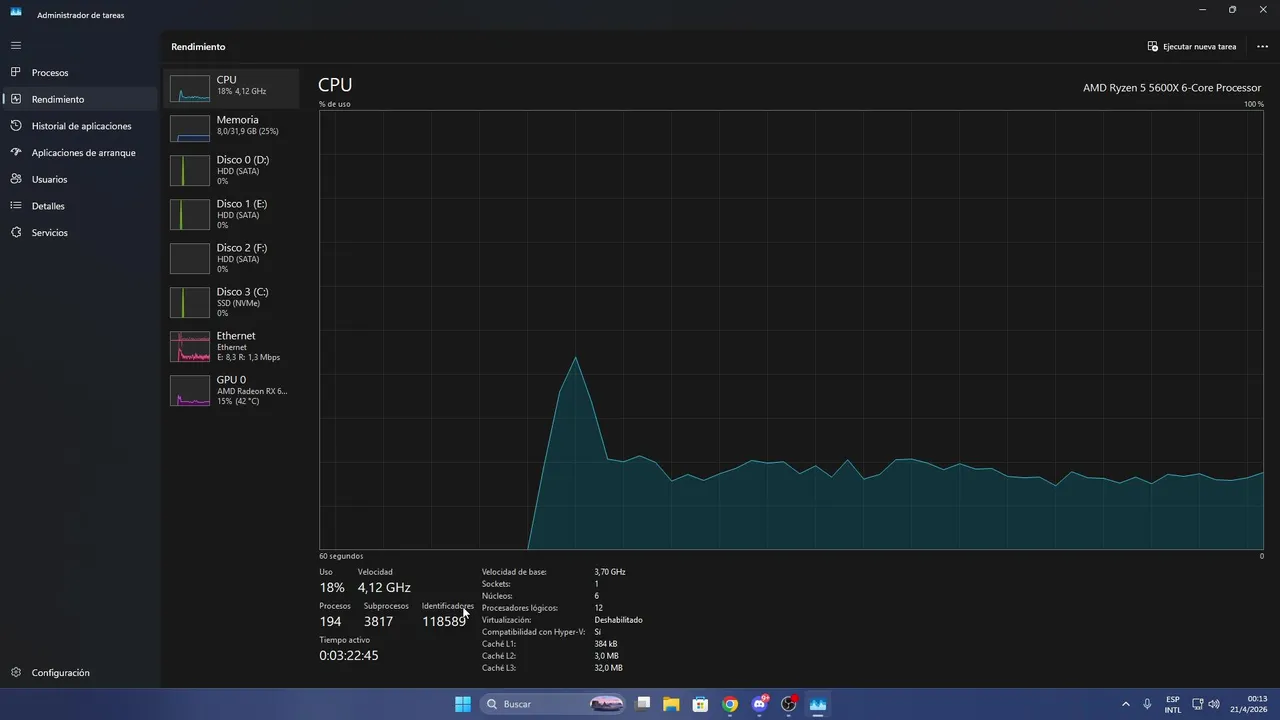This screenshot has width=1280, height=720.
Task: Go to Aplicaciones de arranque page
Action: [x=80, y=153]
